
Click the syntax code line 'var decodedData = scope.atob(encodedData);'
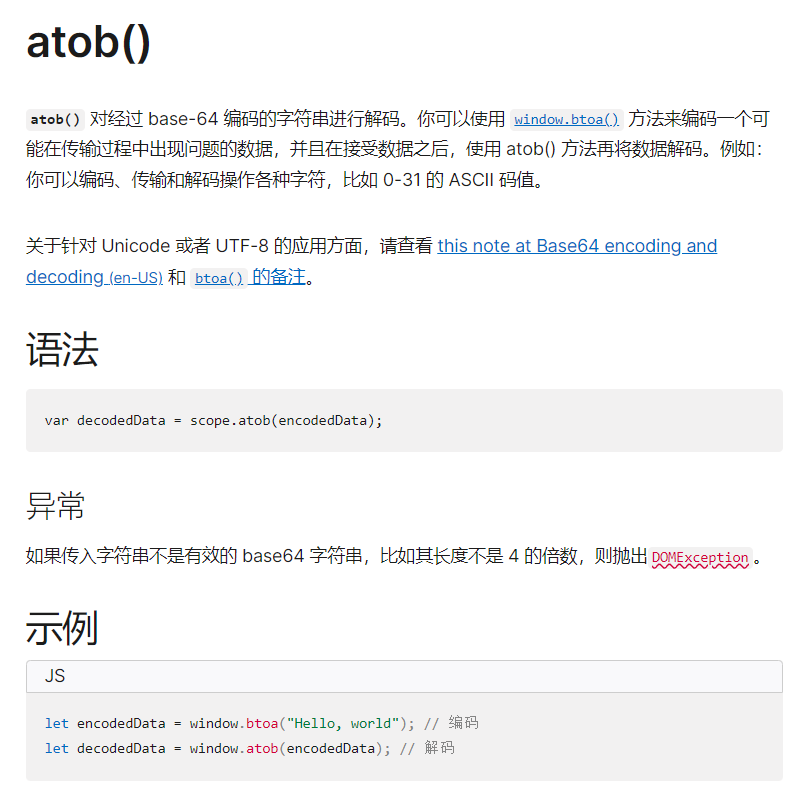pos(214,421)
